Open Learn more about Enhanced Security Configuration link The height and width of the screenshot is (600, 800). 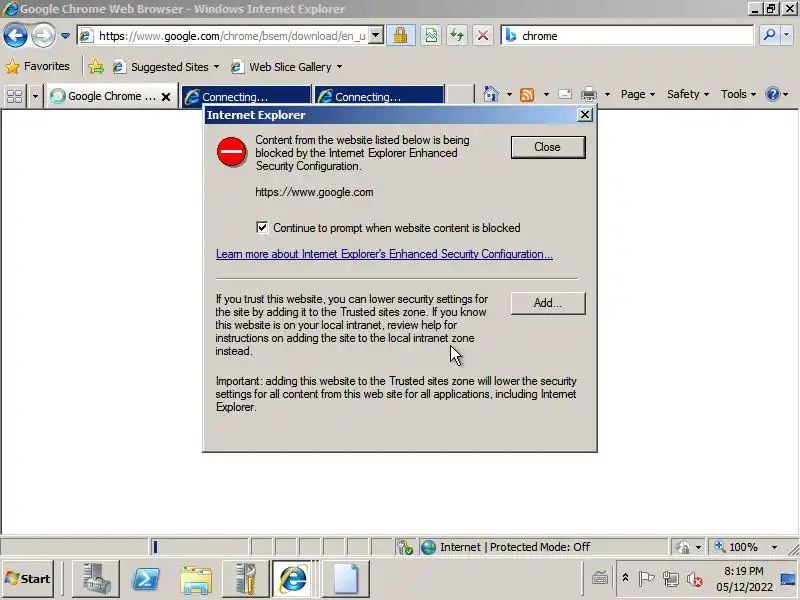(384, 254)
